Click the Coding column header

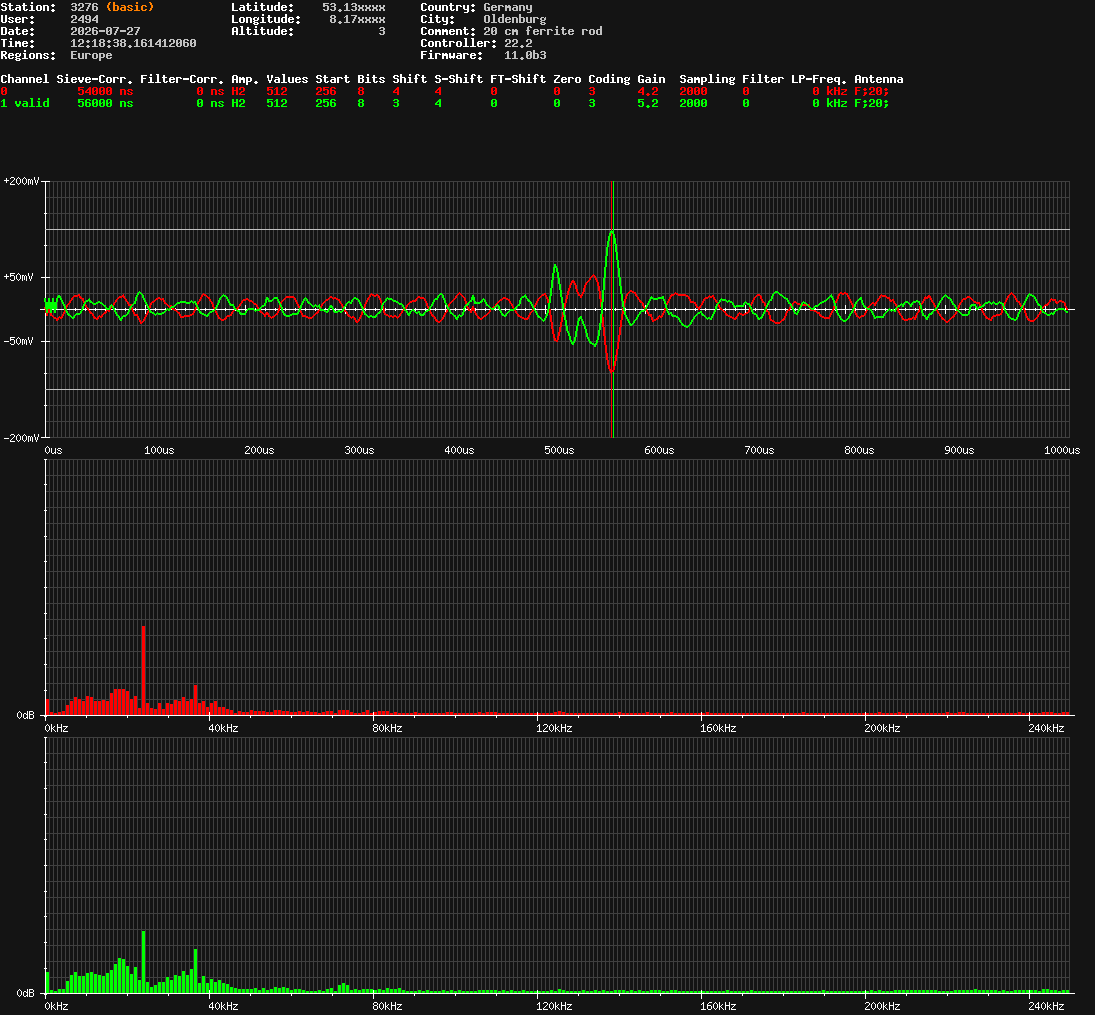pos(609,79)
